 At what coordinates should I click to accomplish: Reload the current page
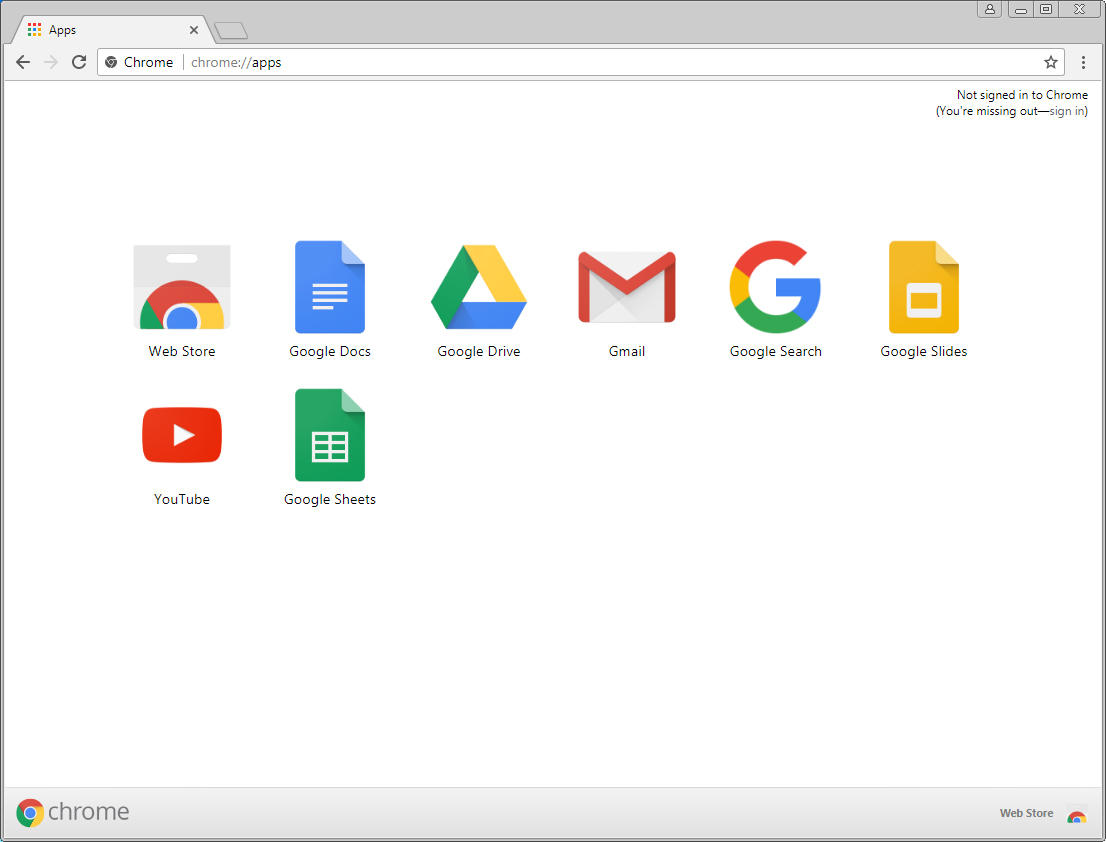[x=79, y=62]
